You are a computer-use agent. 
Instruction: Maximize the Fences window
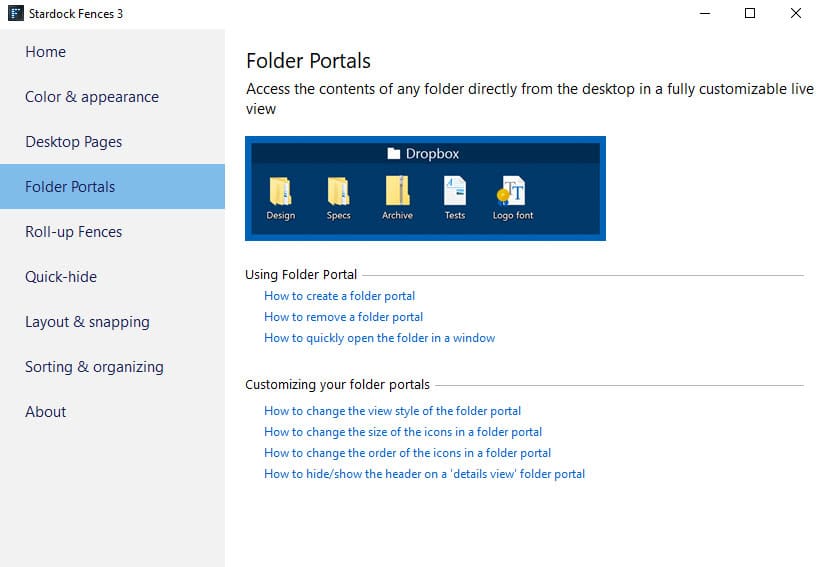pyautogui.click(x=750, y=13)
